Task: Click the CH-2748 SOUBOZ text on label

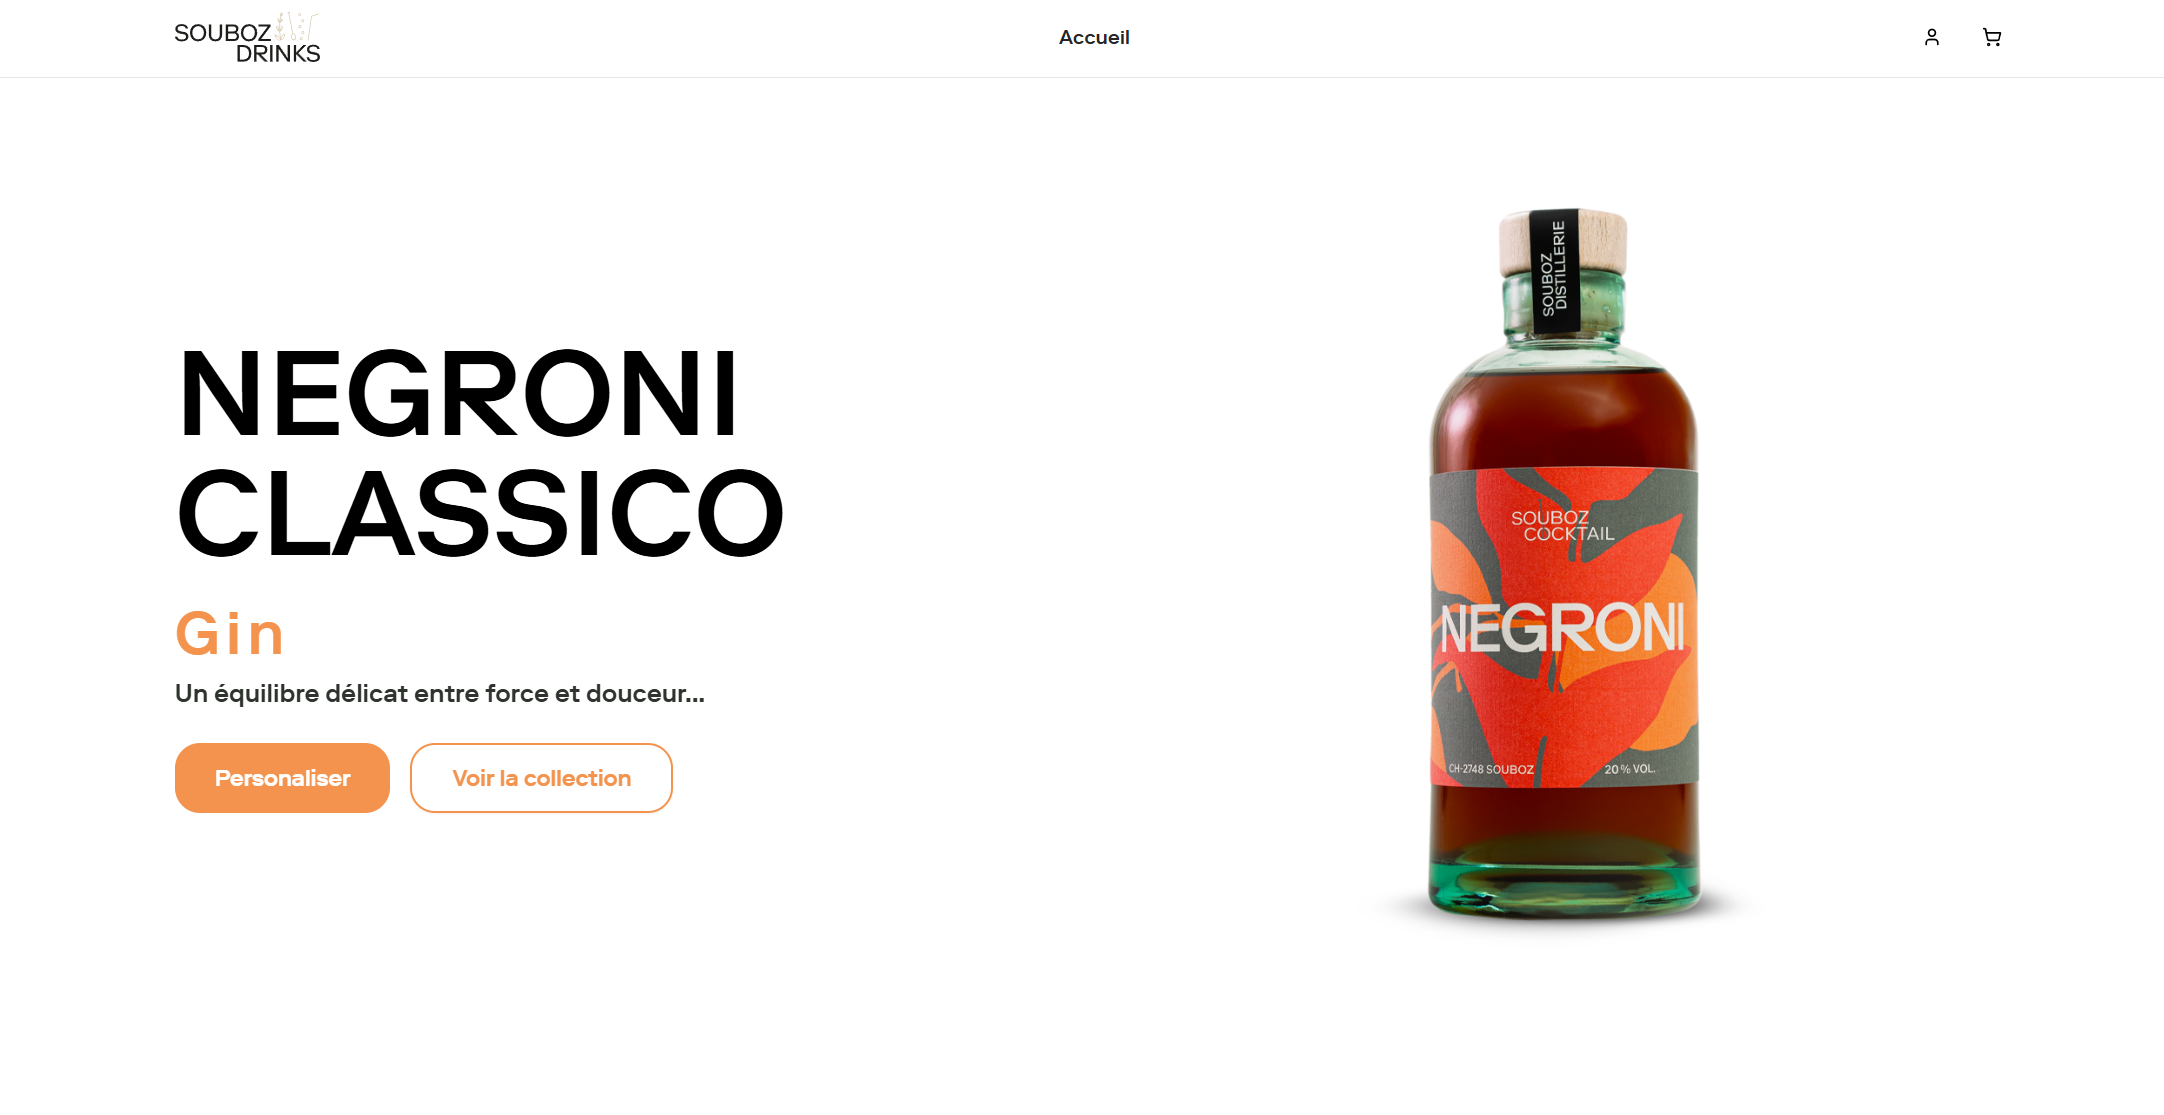Action: click(x=1490, y=769)
